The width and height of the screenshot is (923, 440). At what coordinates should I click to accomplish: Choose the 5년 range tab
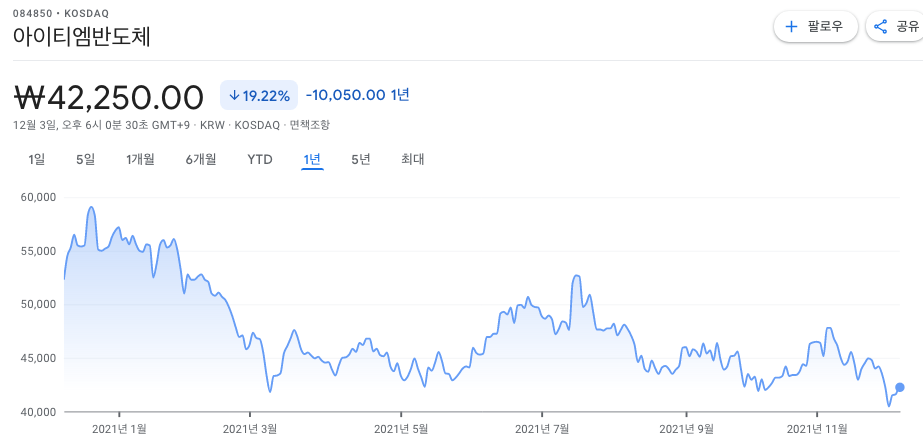[x=361, y=159]
